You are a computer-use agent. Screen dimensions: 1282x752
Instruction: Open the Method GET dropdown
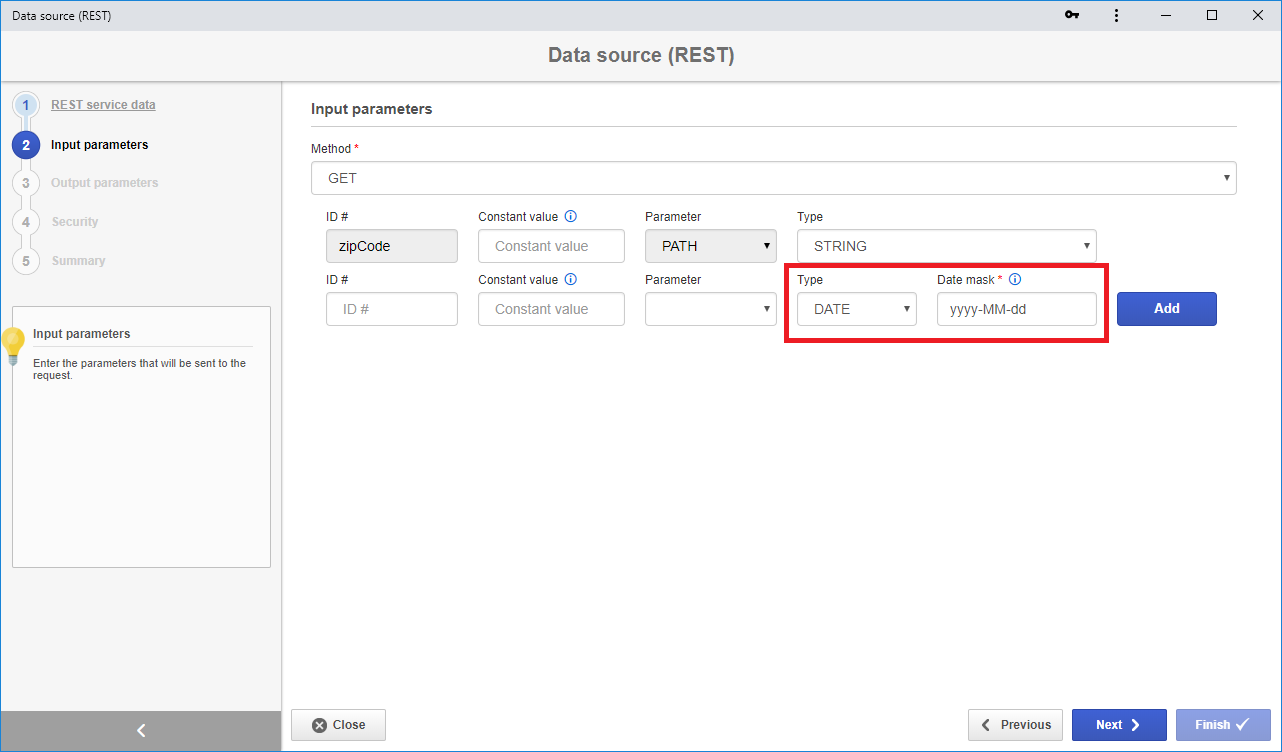pyautogui.click(x=774, y=178)
